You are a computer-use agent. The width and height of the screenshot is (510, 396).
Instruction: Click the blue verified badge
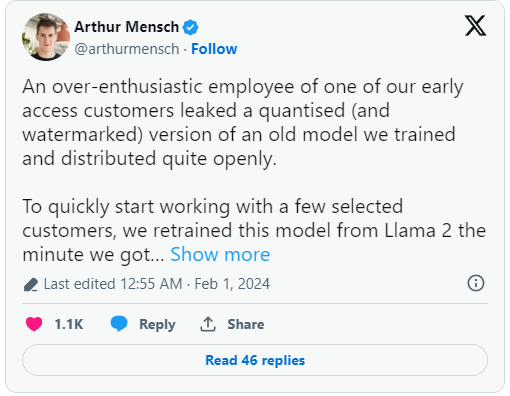(190, 27)
